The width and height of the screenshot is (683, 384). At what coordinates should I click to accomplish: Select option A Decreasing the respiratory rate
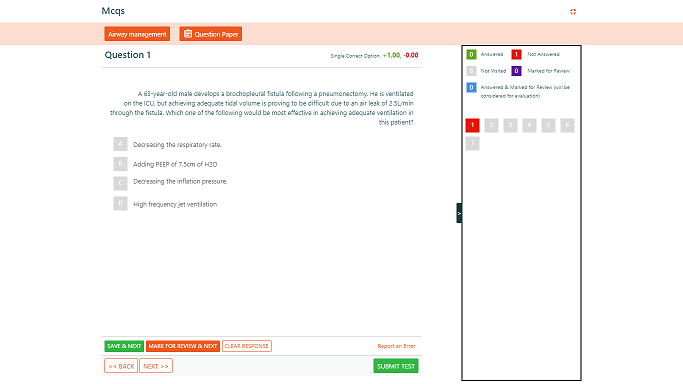121,144
